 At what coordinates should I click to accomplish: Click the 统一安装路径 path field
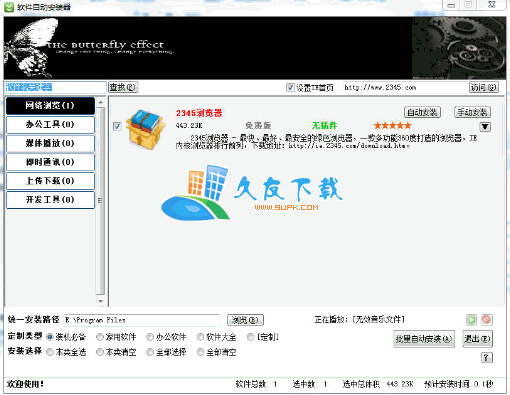point(142,320)
